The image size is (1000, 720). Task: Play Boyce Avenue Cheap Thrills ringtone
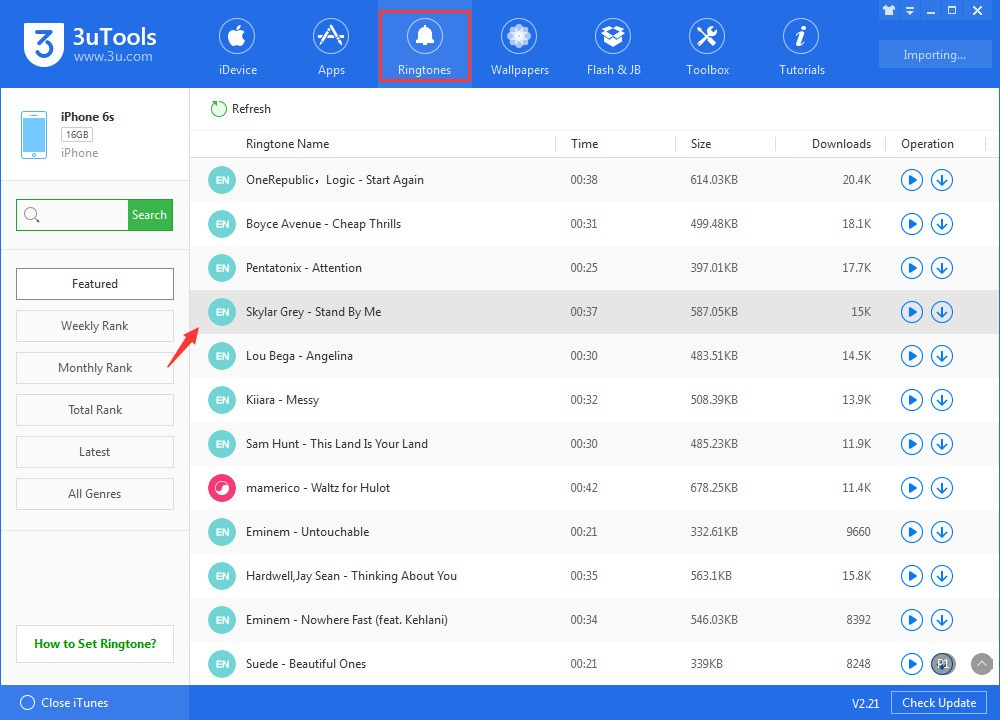(x=911, y=224)
